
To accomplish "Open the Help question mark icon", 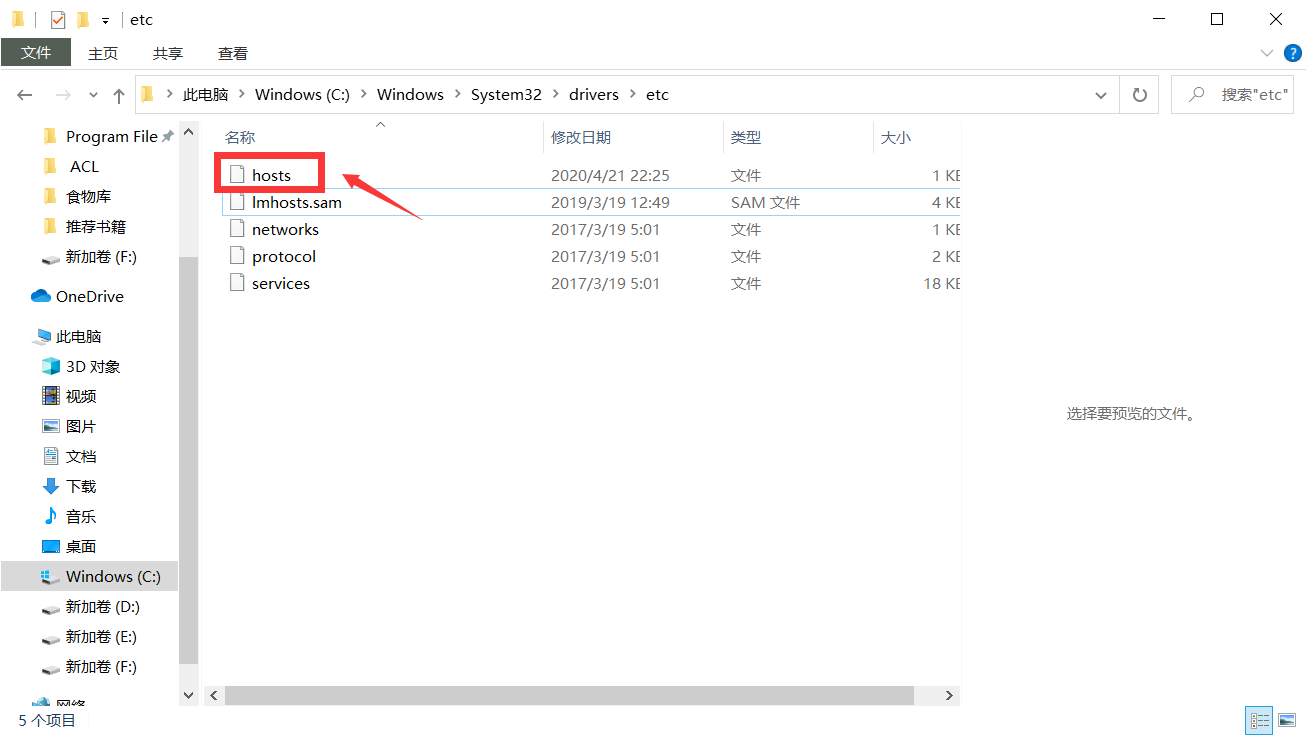I will [x=1292, y=53].
